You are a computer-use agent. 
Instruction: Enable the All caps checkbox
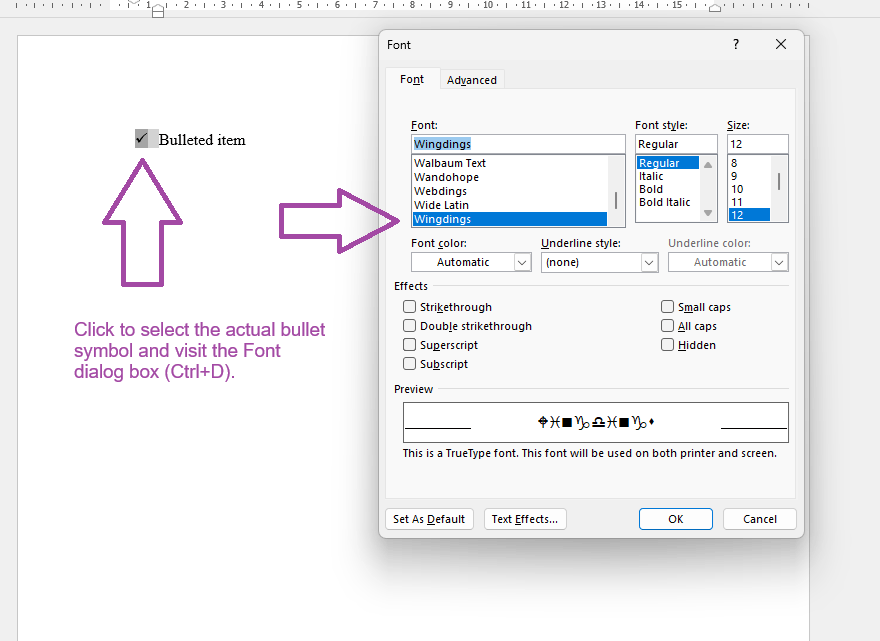667,326
